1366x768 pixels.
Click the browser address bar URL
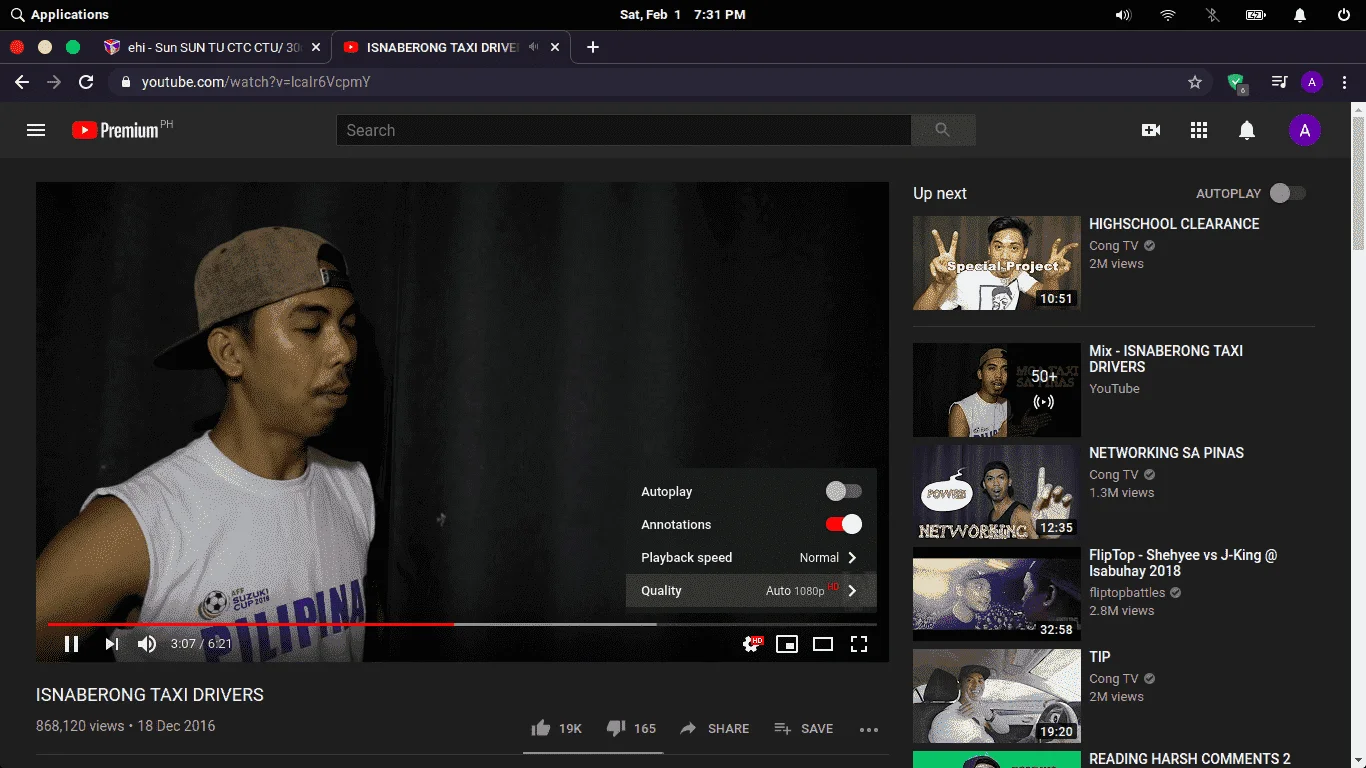256,82
